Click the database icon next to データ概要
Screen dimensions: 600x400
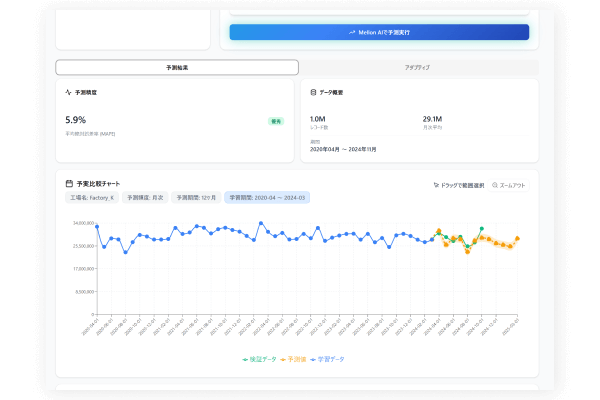click(312, 91)
